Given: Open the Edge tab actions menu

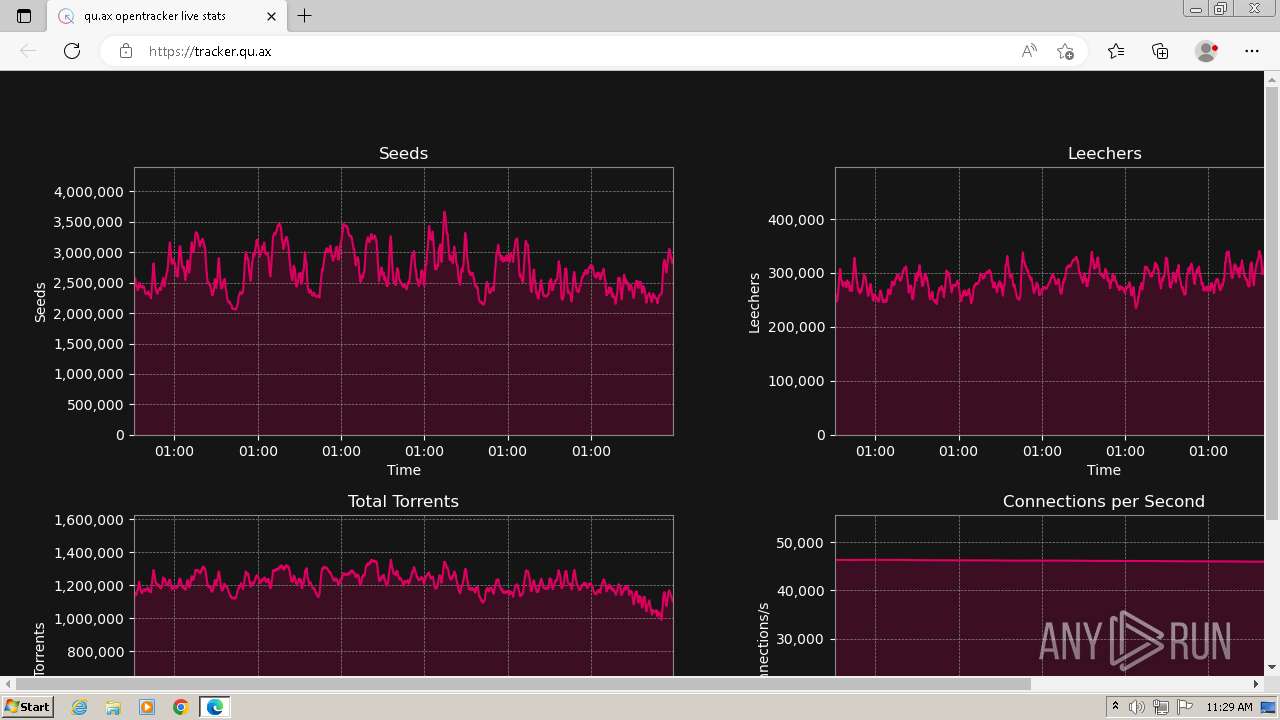Looking at the screenshot, I should click(24, 16).
